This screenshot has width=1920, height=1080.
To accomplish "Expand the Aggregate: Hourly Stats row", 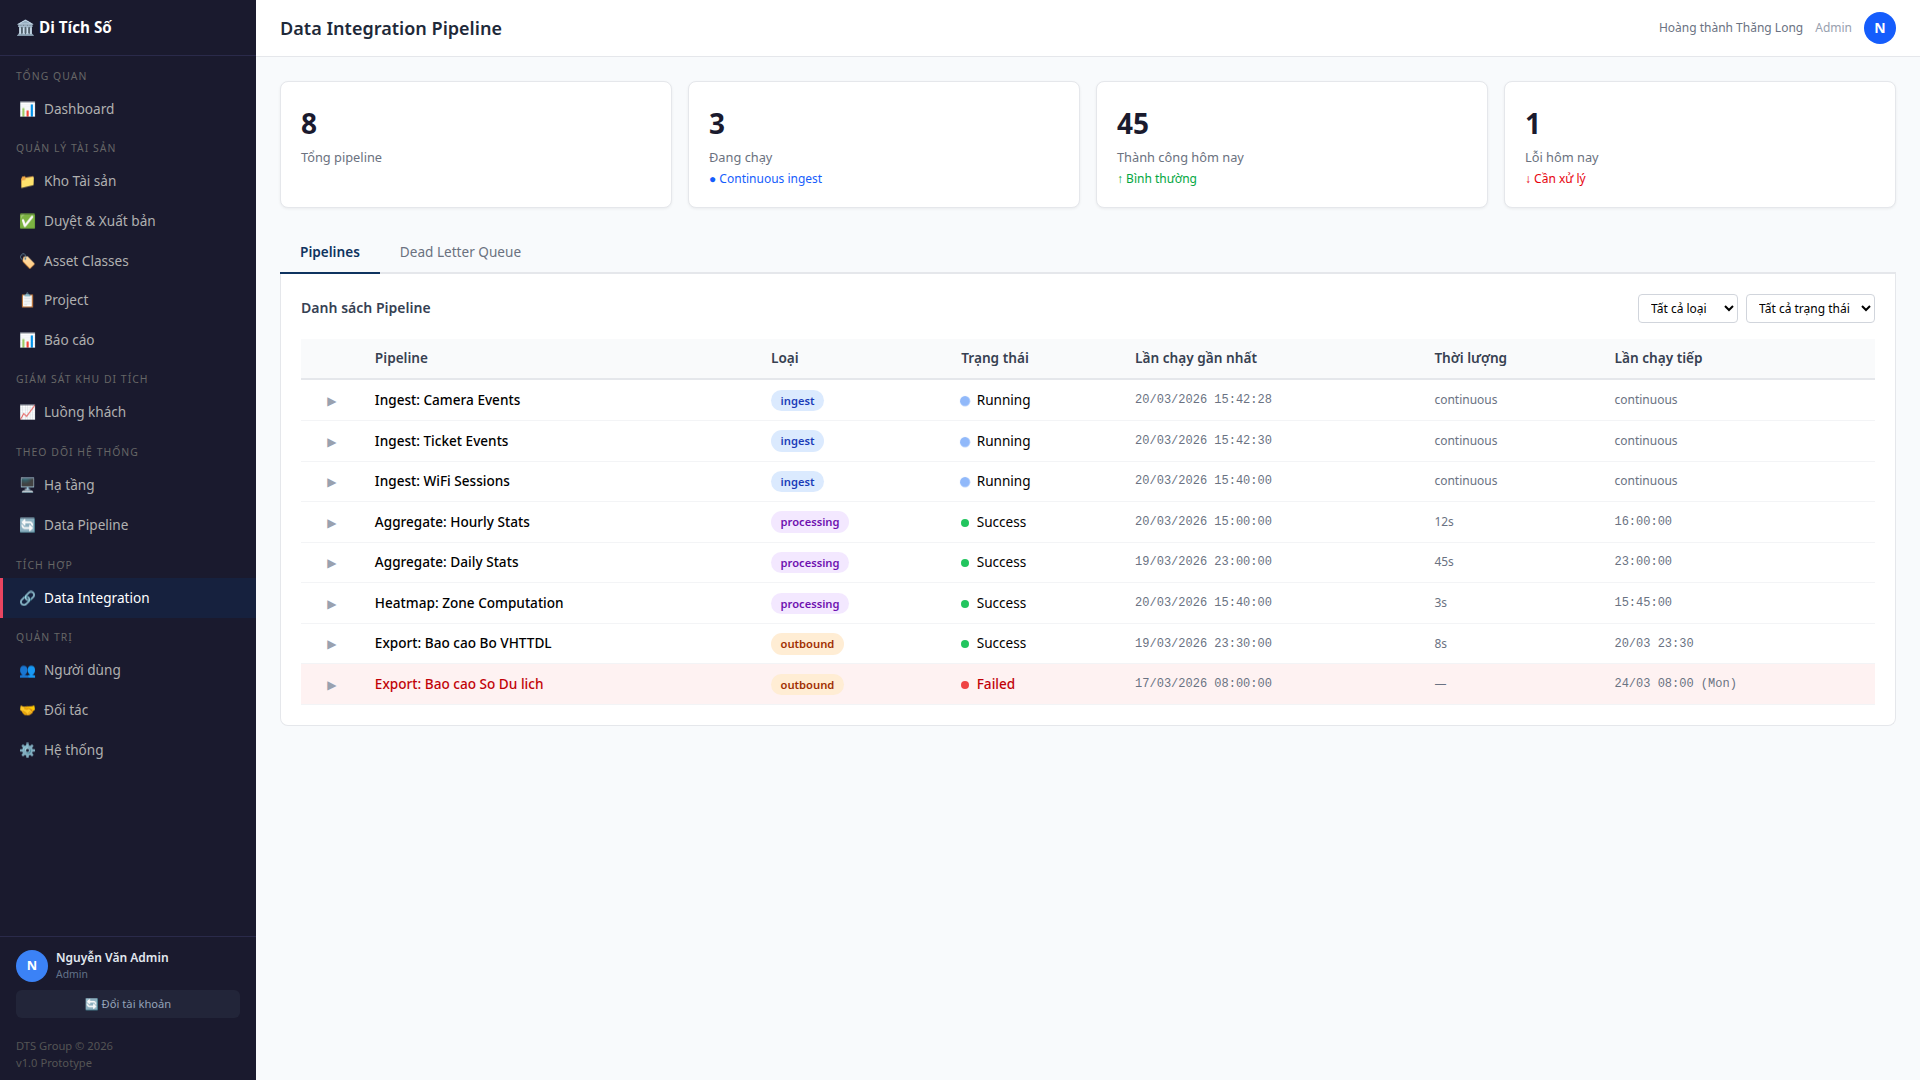I will click(331, 523).
